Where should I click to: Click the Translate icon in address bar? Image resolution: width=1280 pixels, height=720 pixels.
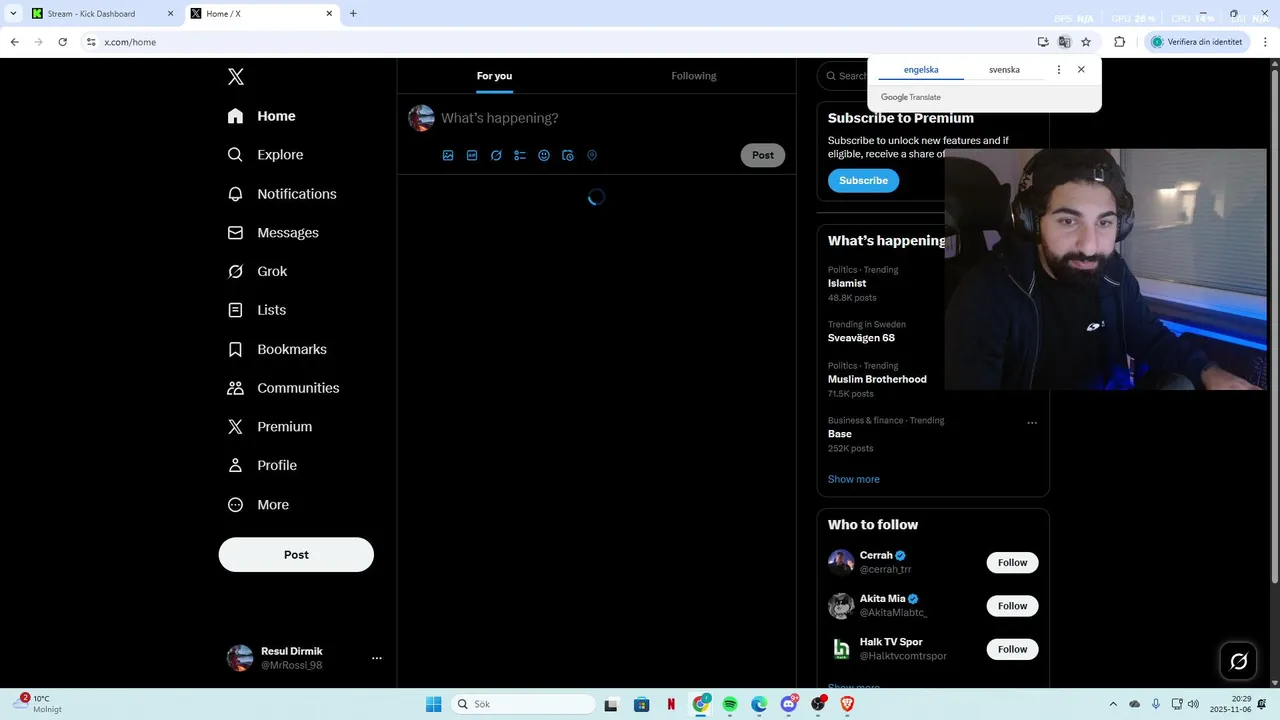[1064, 42]
